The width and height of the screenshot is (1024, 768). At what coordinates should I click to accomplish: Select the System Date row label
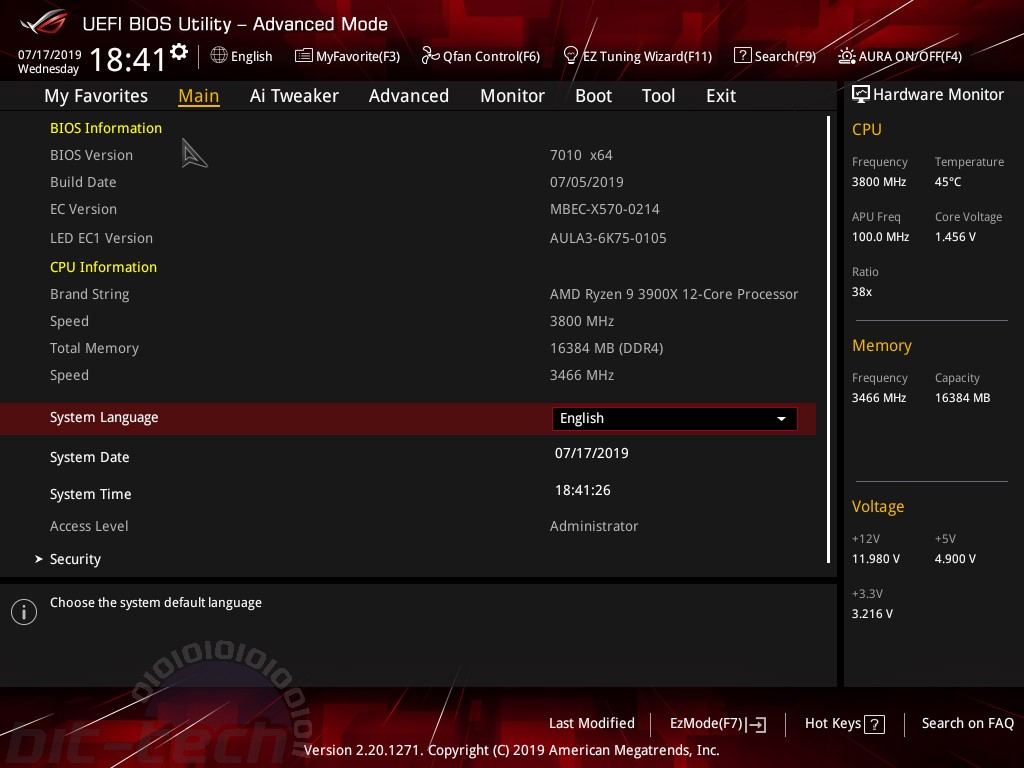[x=89, y=457]
